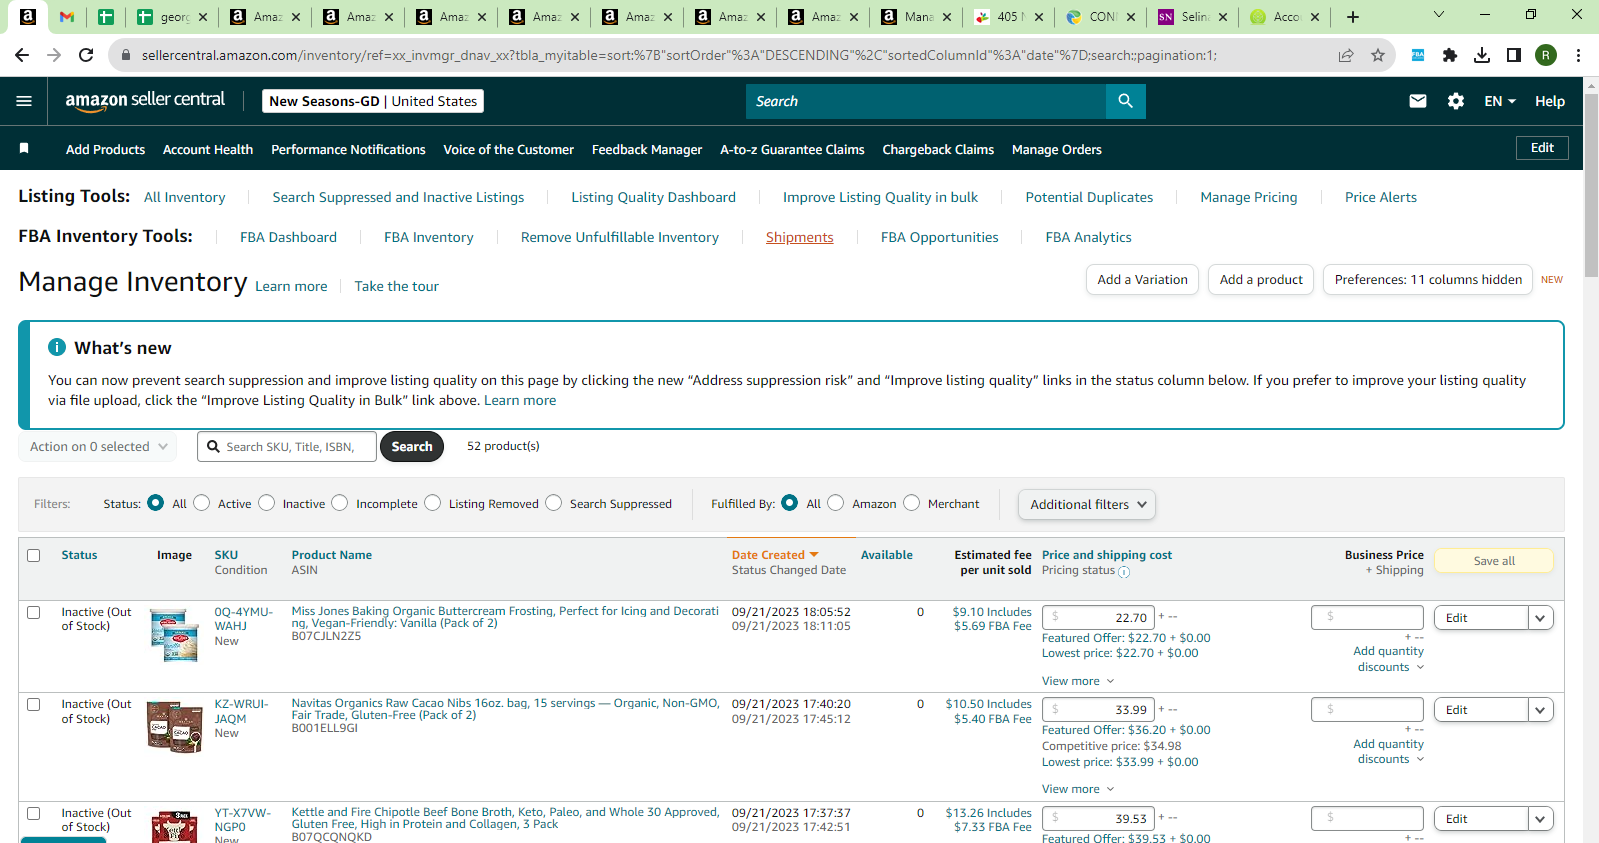
Task: Reload the page with the refresh icon
Action: (x=86, y=55)
